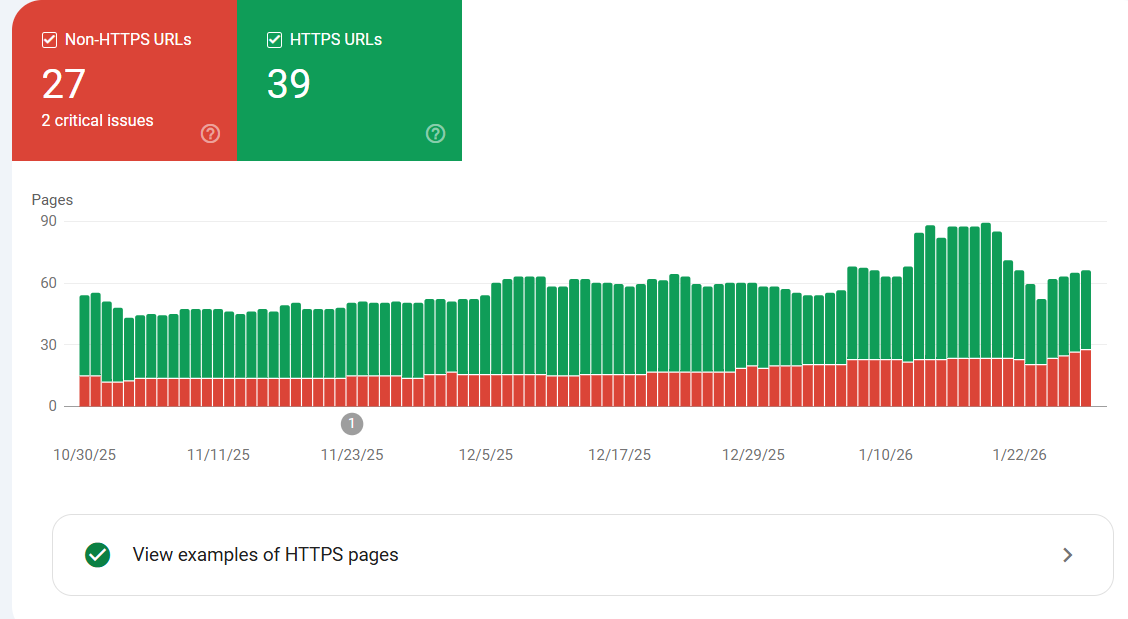This screenshot has height=619, width=1128.
Task: Select the red Non-HTTPS URLs card
Action: click(124, 80)
